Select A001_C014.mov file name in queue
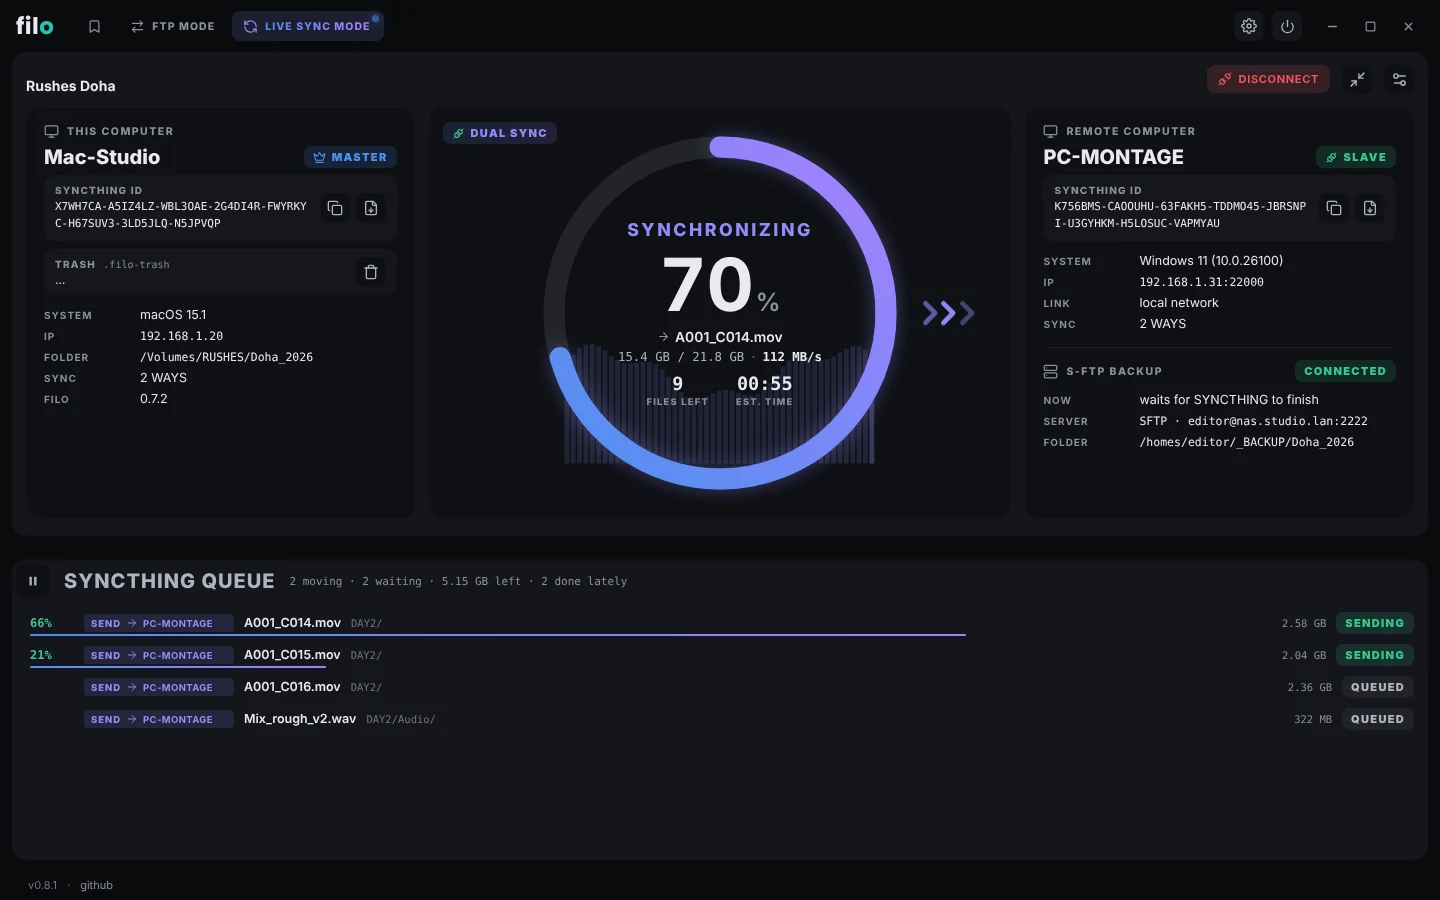 tap(292, 623)
